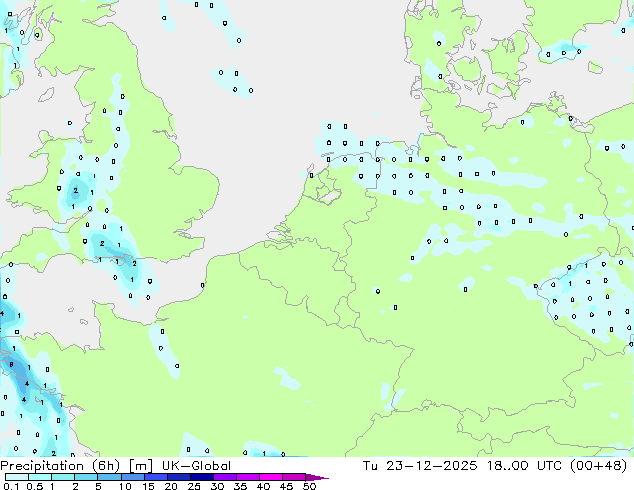
Task: Pick the legend swatch between 10 and 15
Action: 132,477
